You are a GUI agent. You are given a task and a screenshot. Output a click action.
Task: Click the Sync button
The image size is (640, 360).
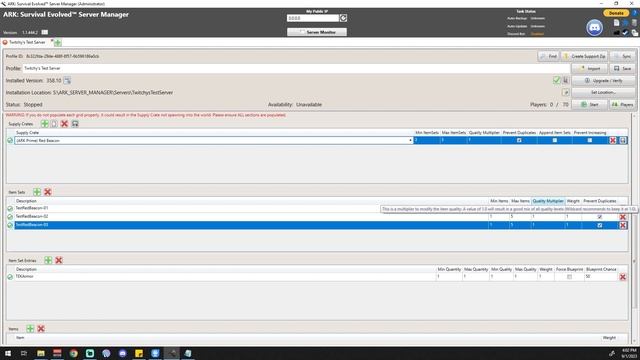click(x=623, y=56)
